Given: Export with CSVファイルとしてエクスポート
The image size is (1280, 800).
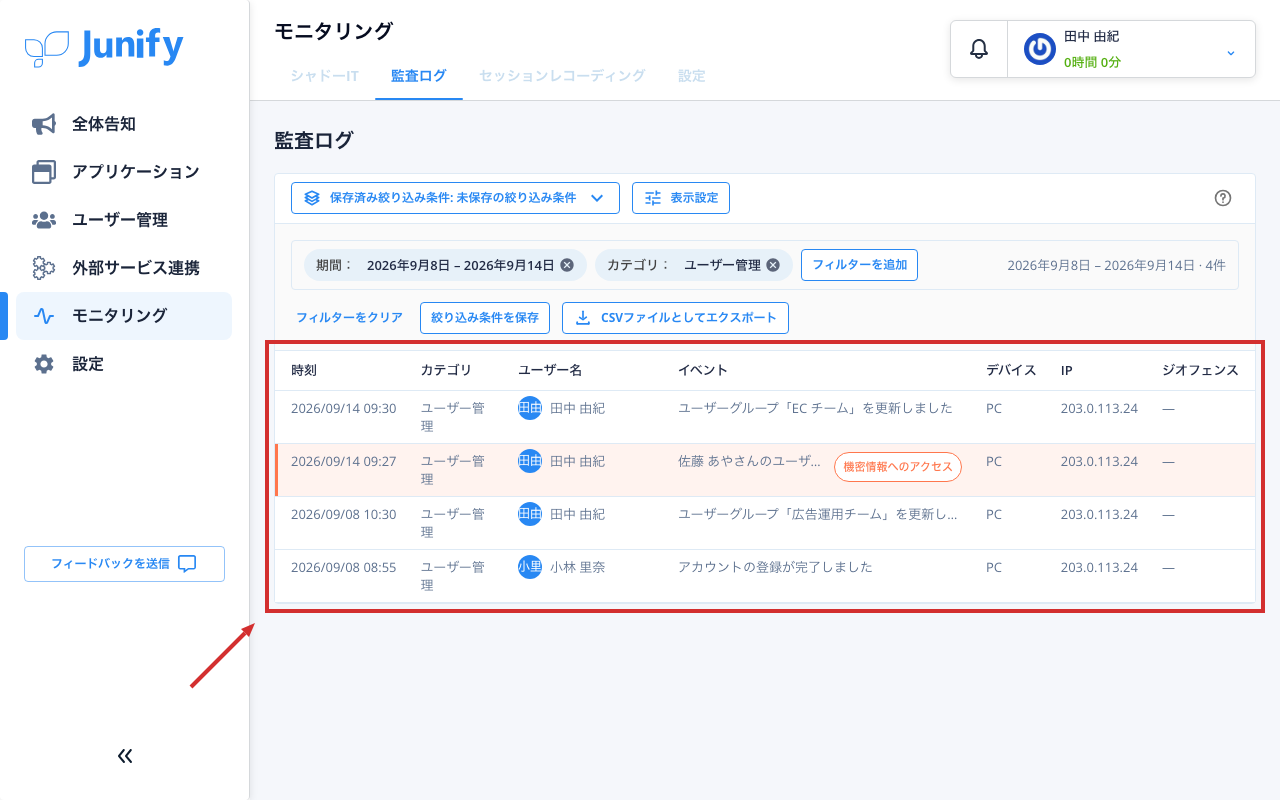Looking at the screenshot, I should click(676, 318).
